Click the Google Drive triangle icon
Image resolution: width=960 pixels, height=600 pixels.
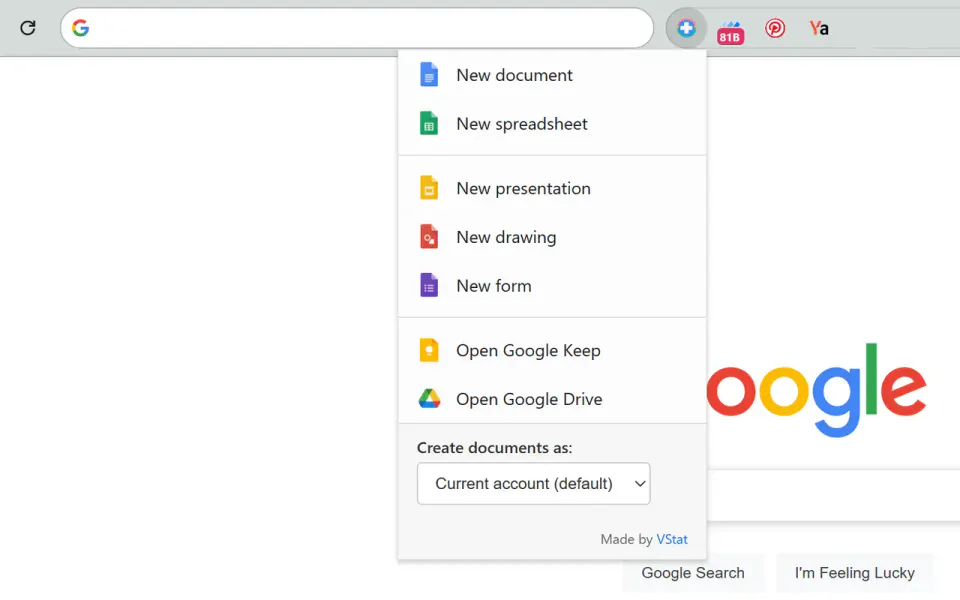click(429, 399)
